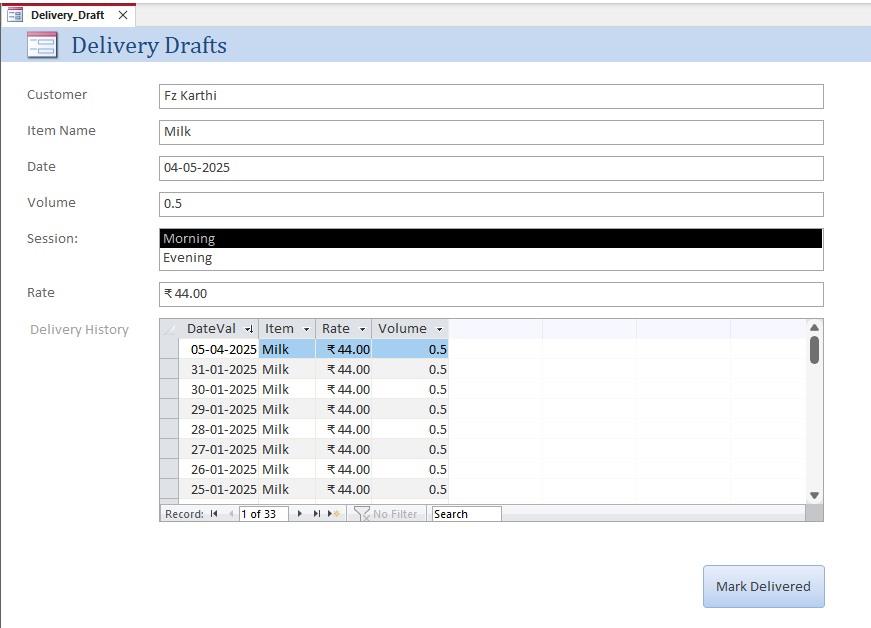871x628 pixels.
Task: Select Morning in Session list
Action: point(491,239)
